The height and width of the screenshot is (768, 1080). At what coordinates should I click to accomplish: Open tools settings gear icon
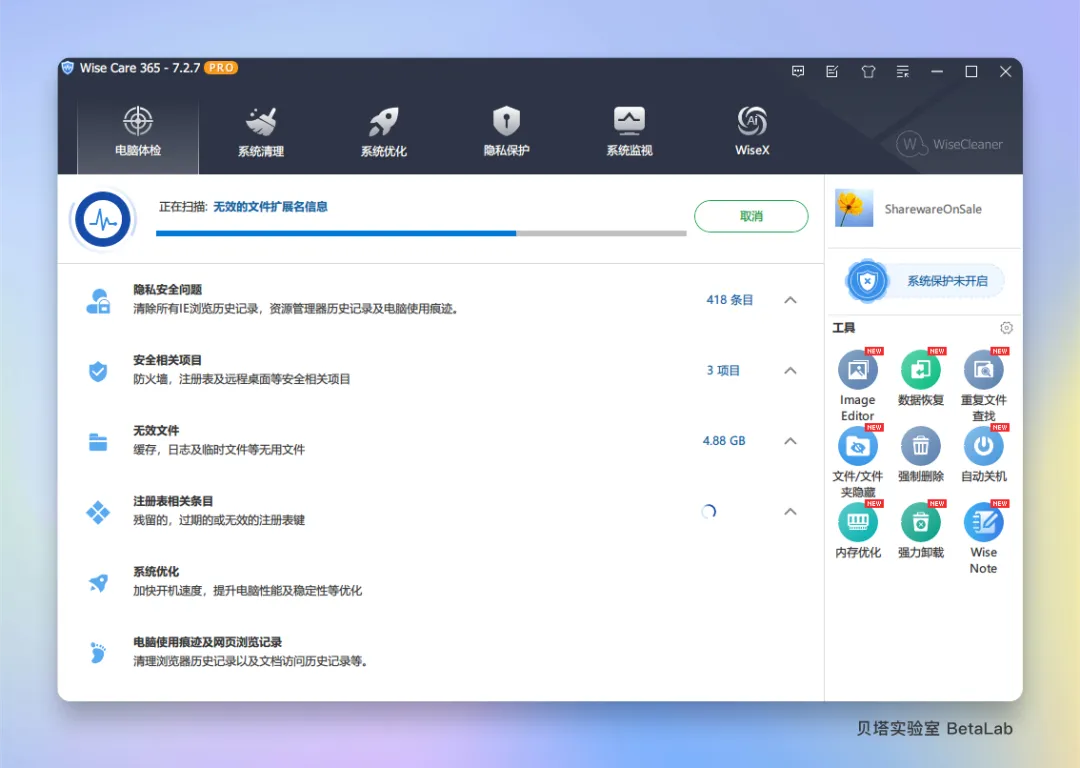pyautogui.click(x=1006, y=328)
